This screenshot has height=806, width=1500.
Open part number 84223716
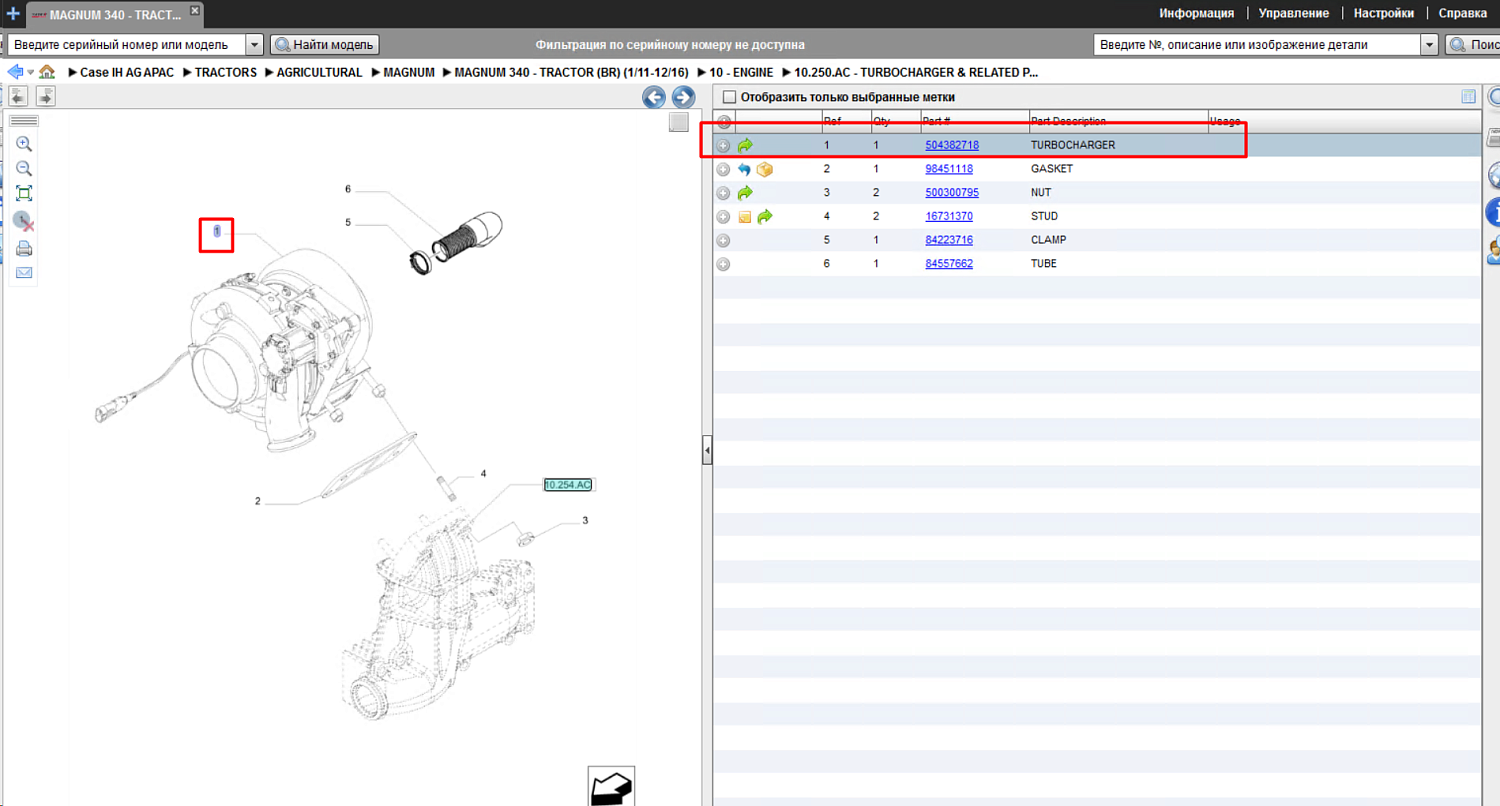pyautogui.click(x=949, y=240)
